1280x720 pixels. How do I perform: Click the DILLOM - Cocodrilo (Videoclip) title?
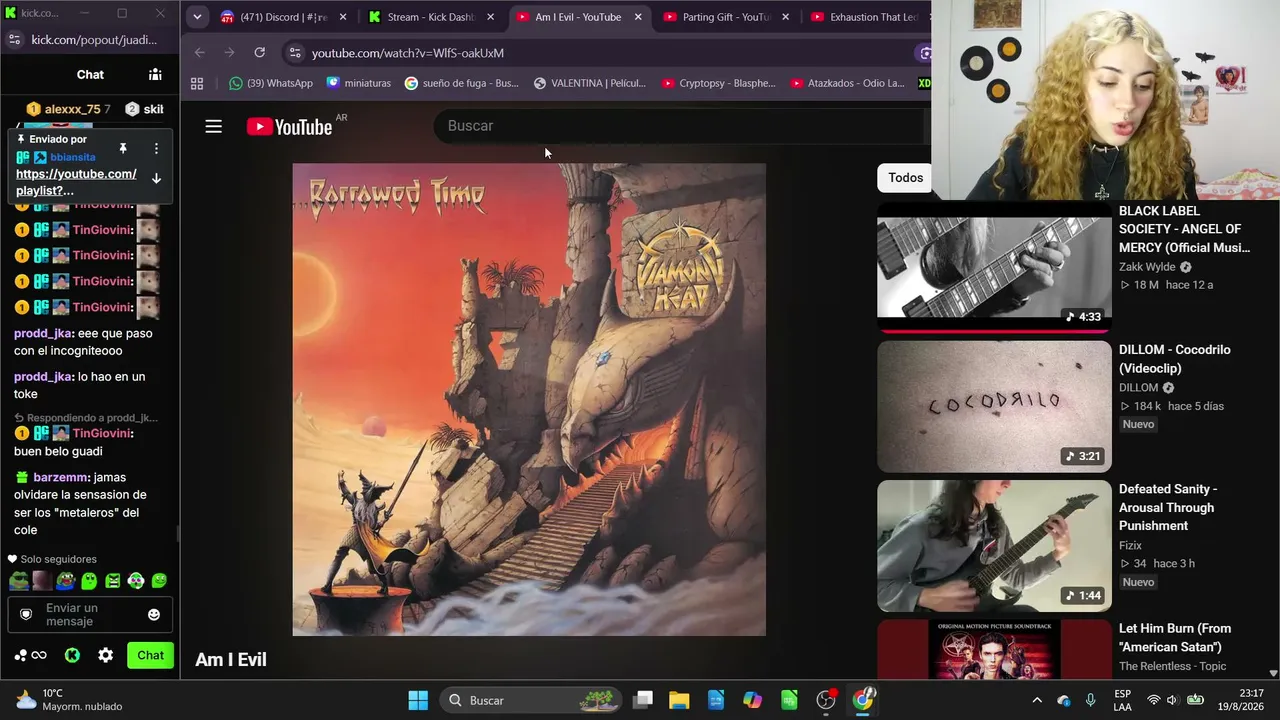1175,359
